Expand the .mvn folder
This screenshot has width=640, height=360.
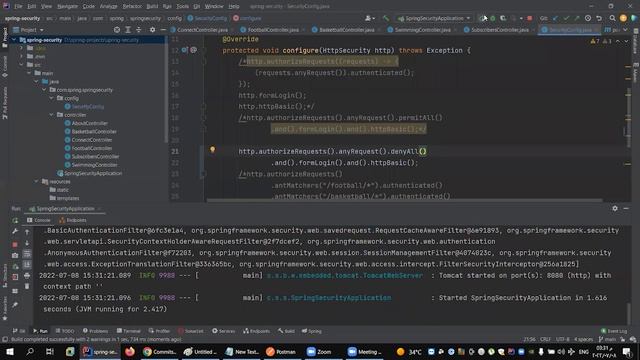point(22,57)
